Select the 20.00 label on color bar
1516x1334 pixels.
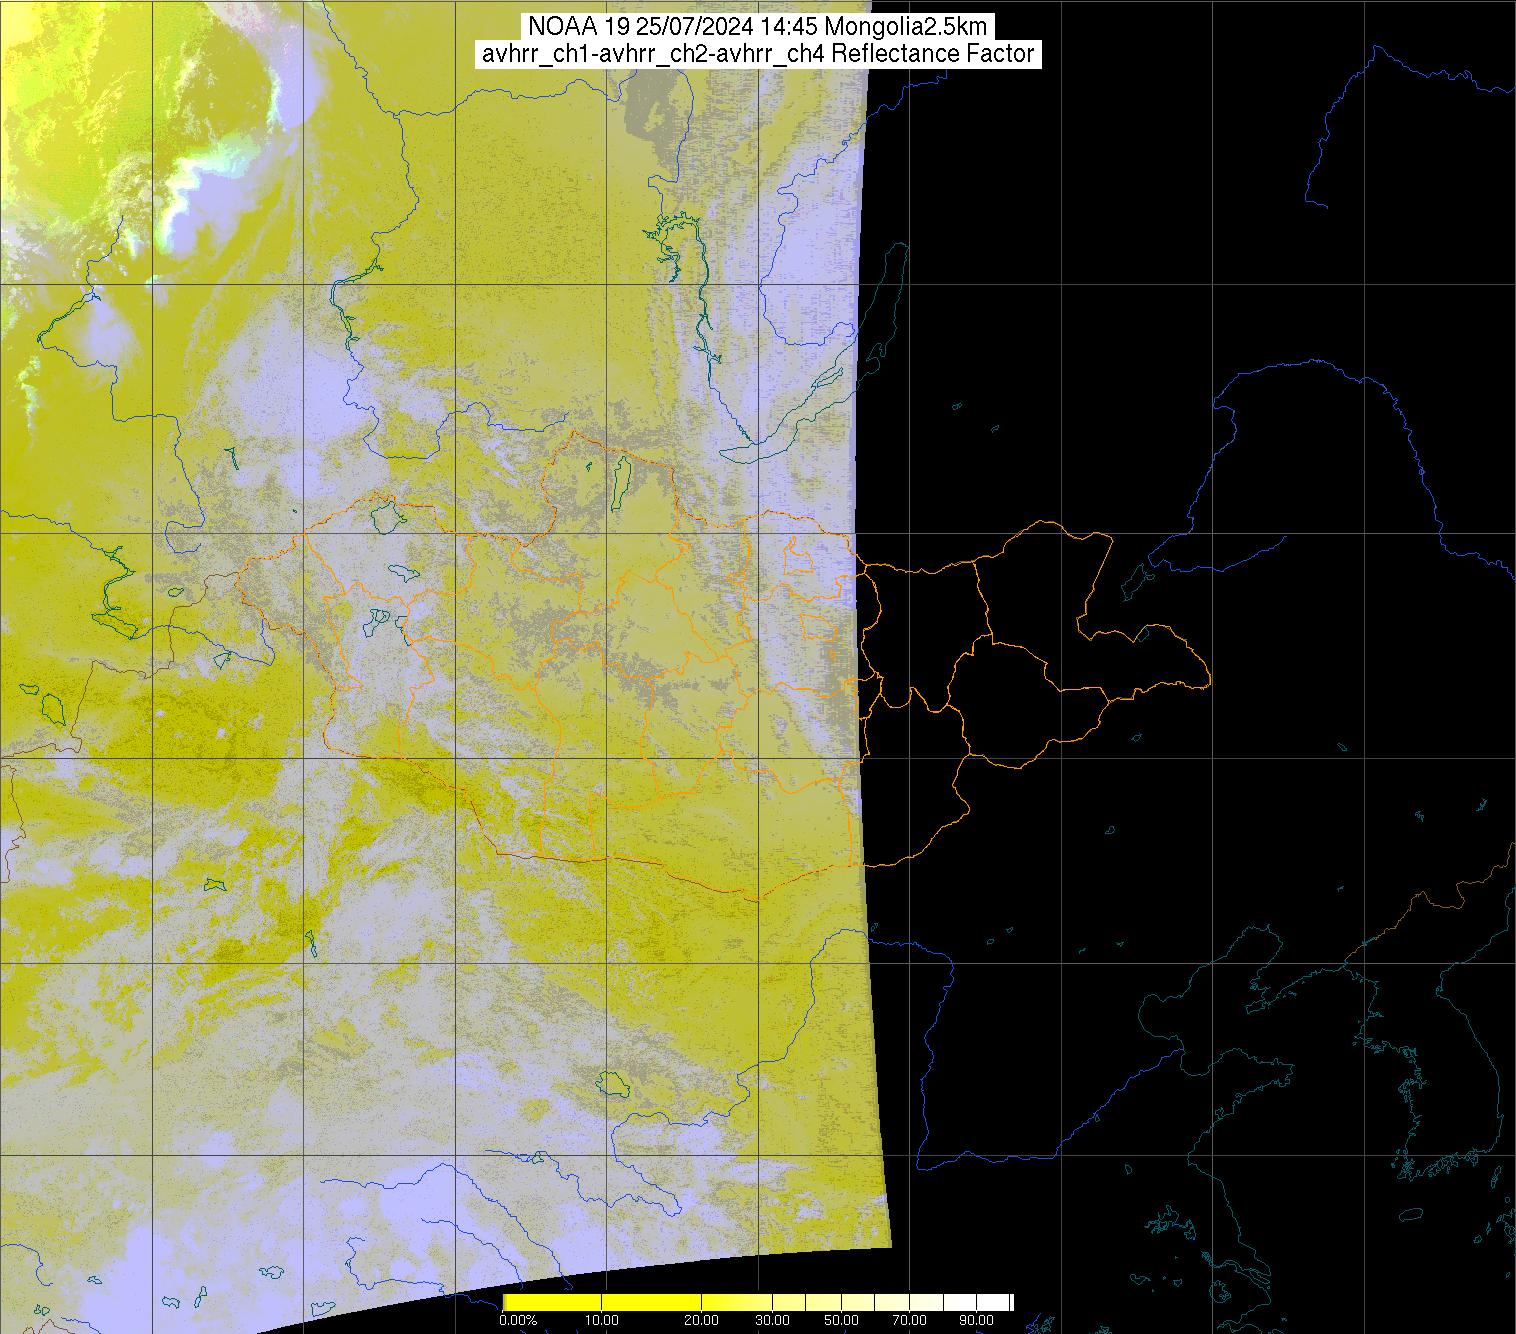701,1320
